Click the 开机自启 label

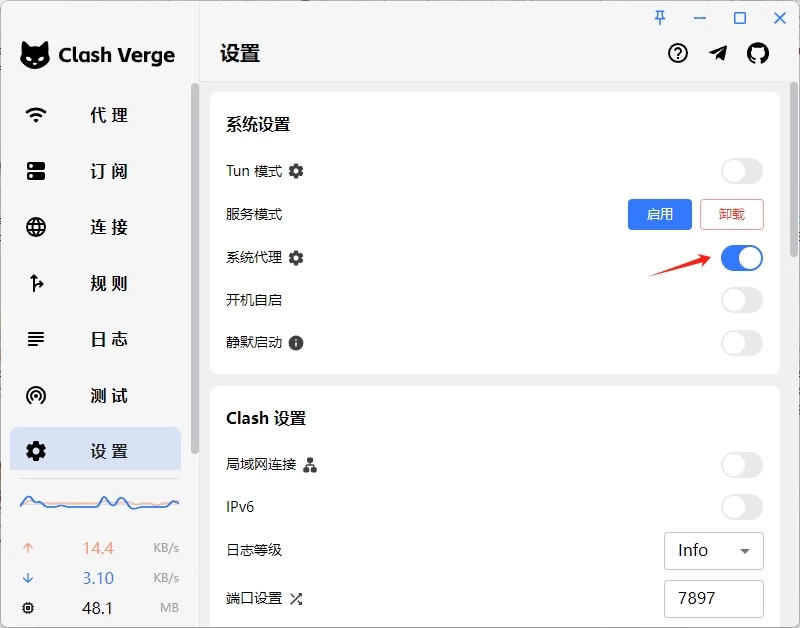point(254,300)
